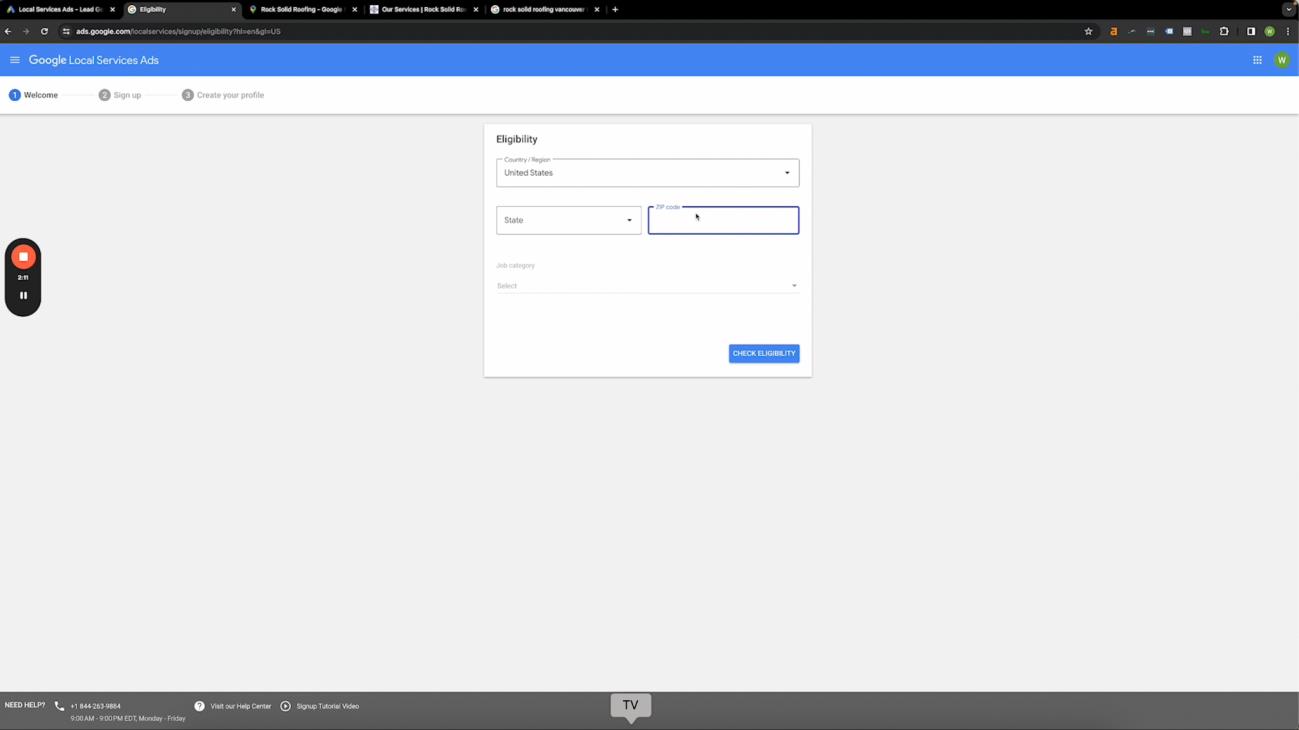Reload the current page

(44, 31)
